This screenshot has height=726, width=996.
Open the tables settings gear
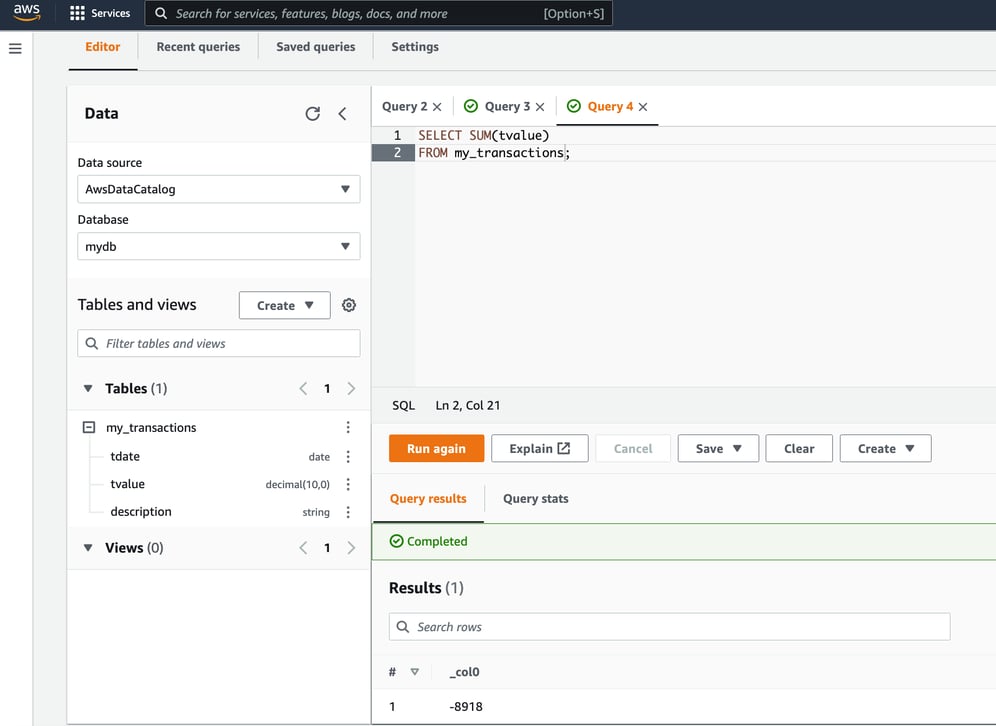[348, 305]
